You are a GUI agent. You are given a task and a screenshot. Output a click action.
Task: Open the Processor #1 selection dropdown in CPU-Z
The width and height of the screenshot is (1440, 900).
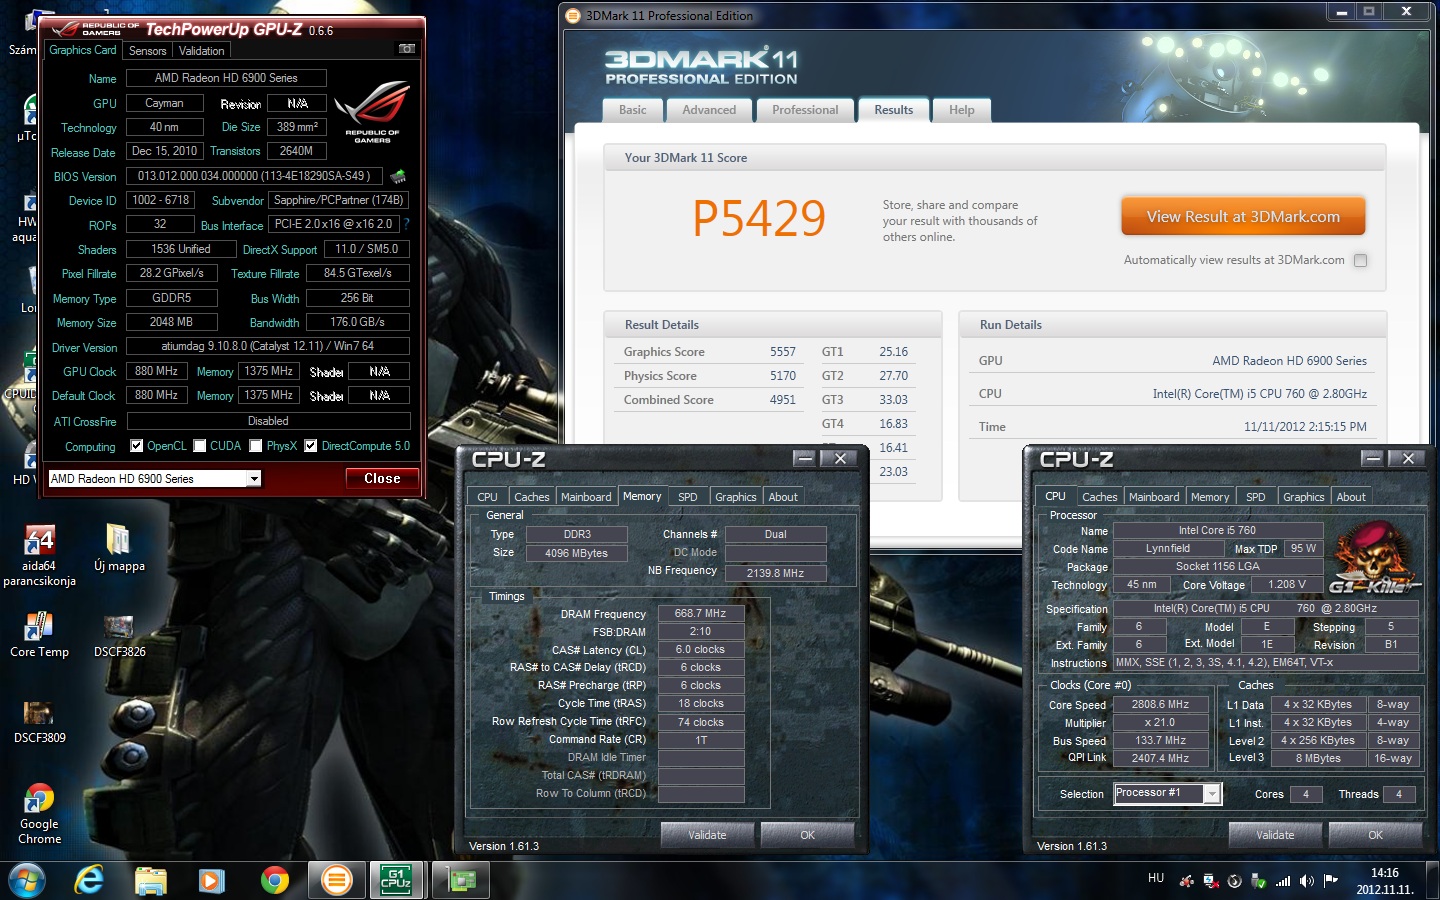(x=1212, y=794)
